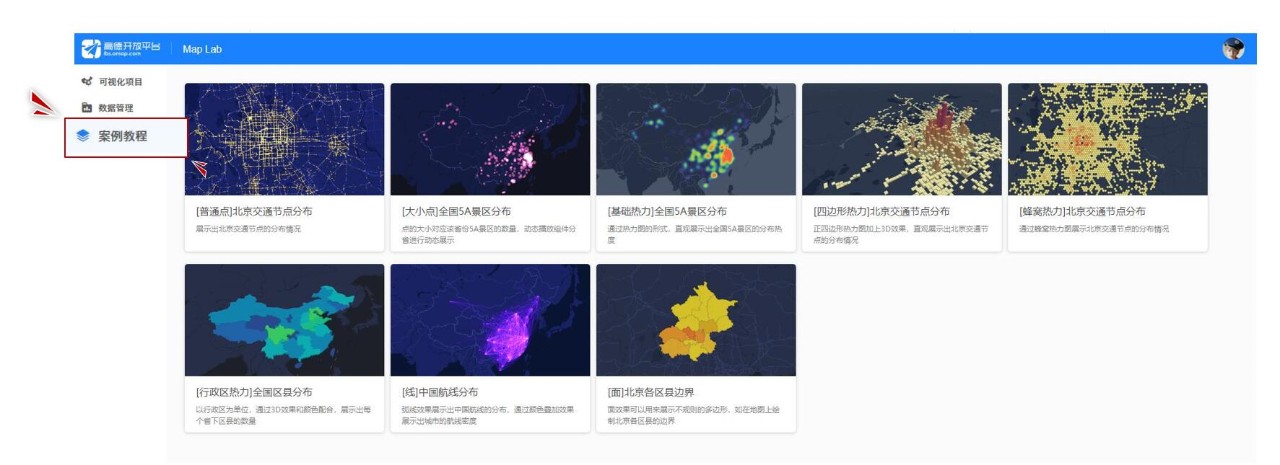
Task: Open the [面]北京各区县边界 thumbnail
Action: click(696, 320)
